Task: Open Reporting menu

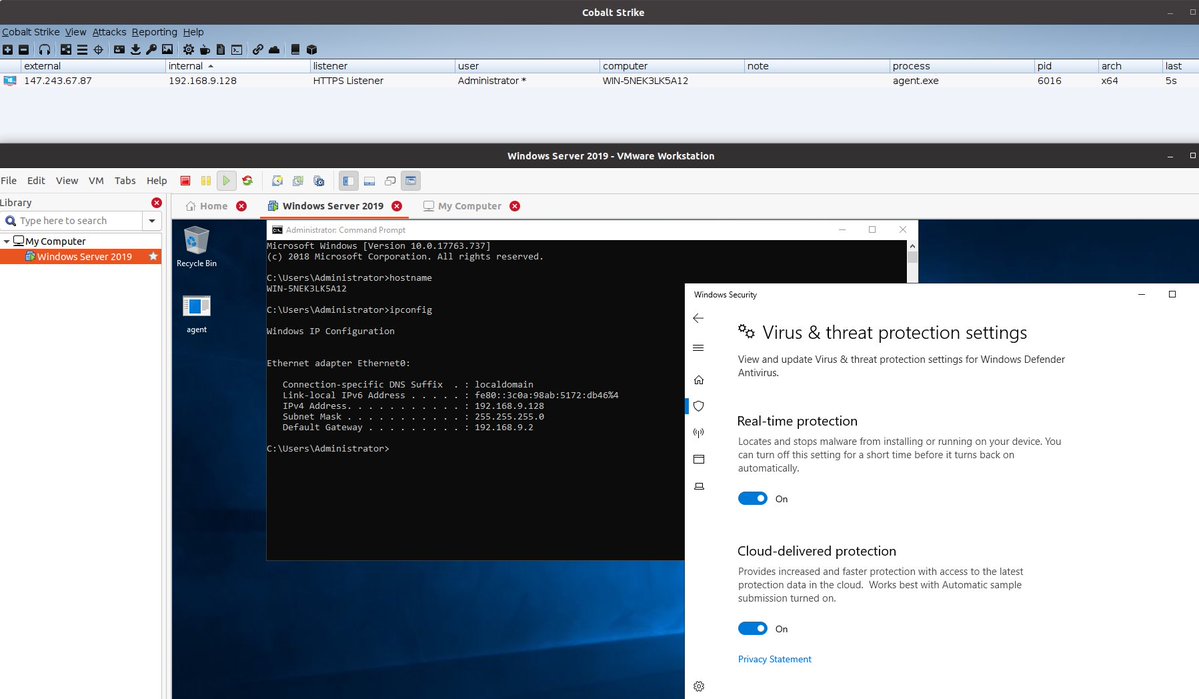Action: [x=154, y=32]
